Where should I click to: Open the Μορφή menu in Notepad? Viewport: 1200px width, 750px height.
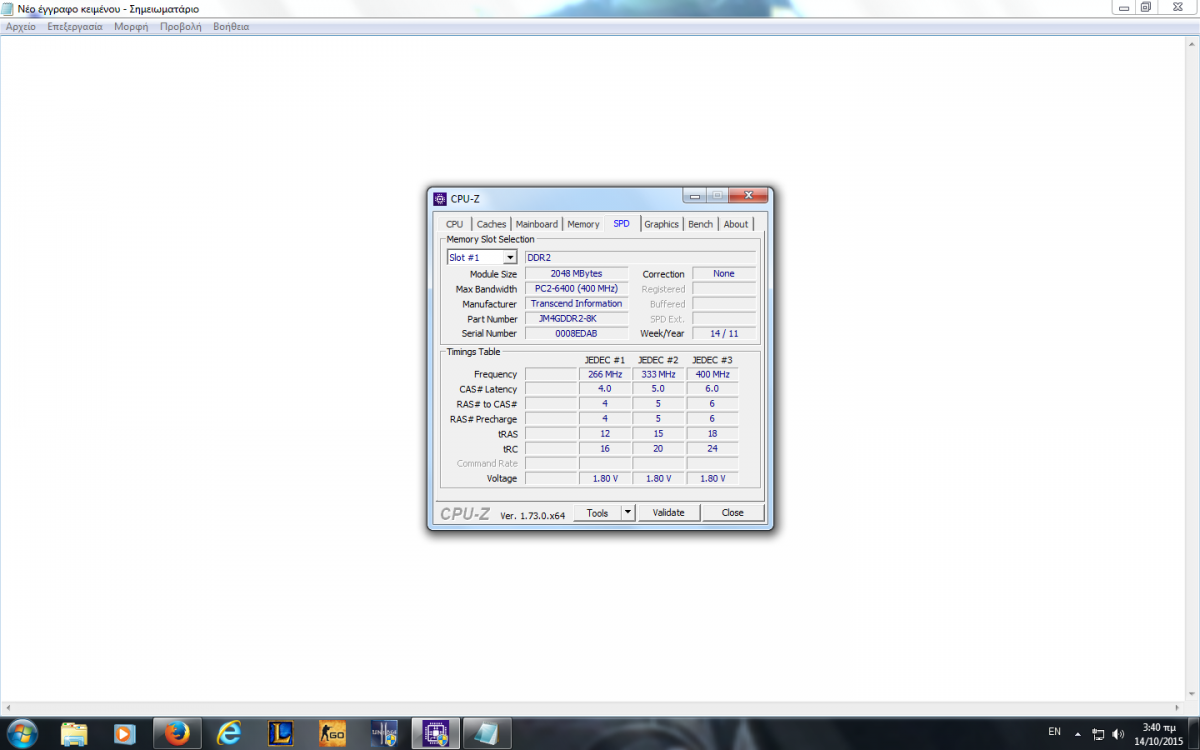tap(131, 27)
